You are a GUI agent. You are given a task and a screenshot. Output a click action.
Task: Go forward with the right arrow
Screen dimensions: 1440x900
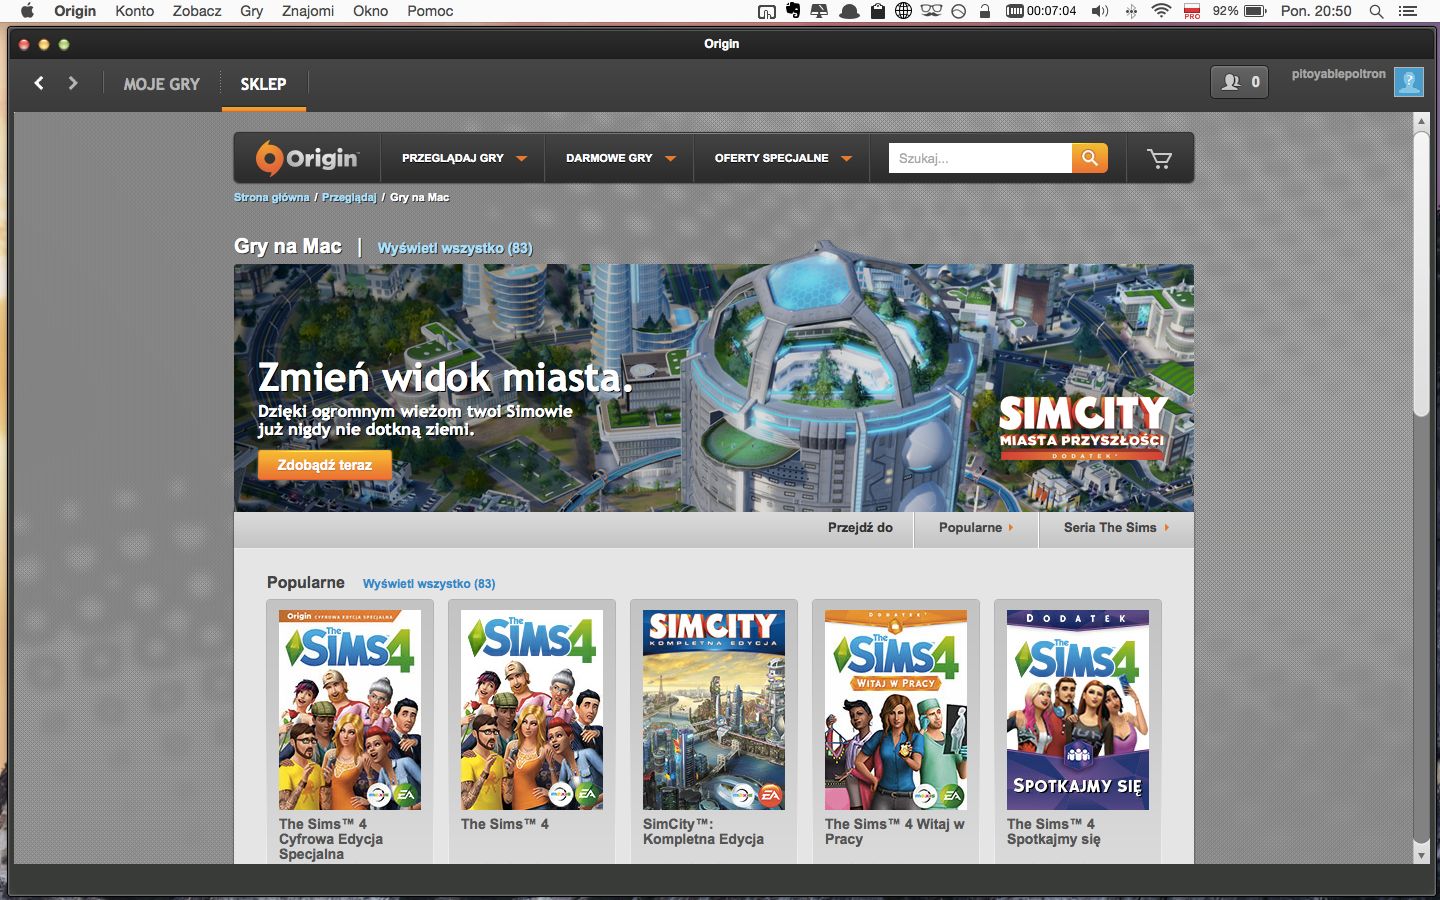pos(72,83)
